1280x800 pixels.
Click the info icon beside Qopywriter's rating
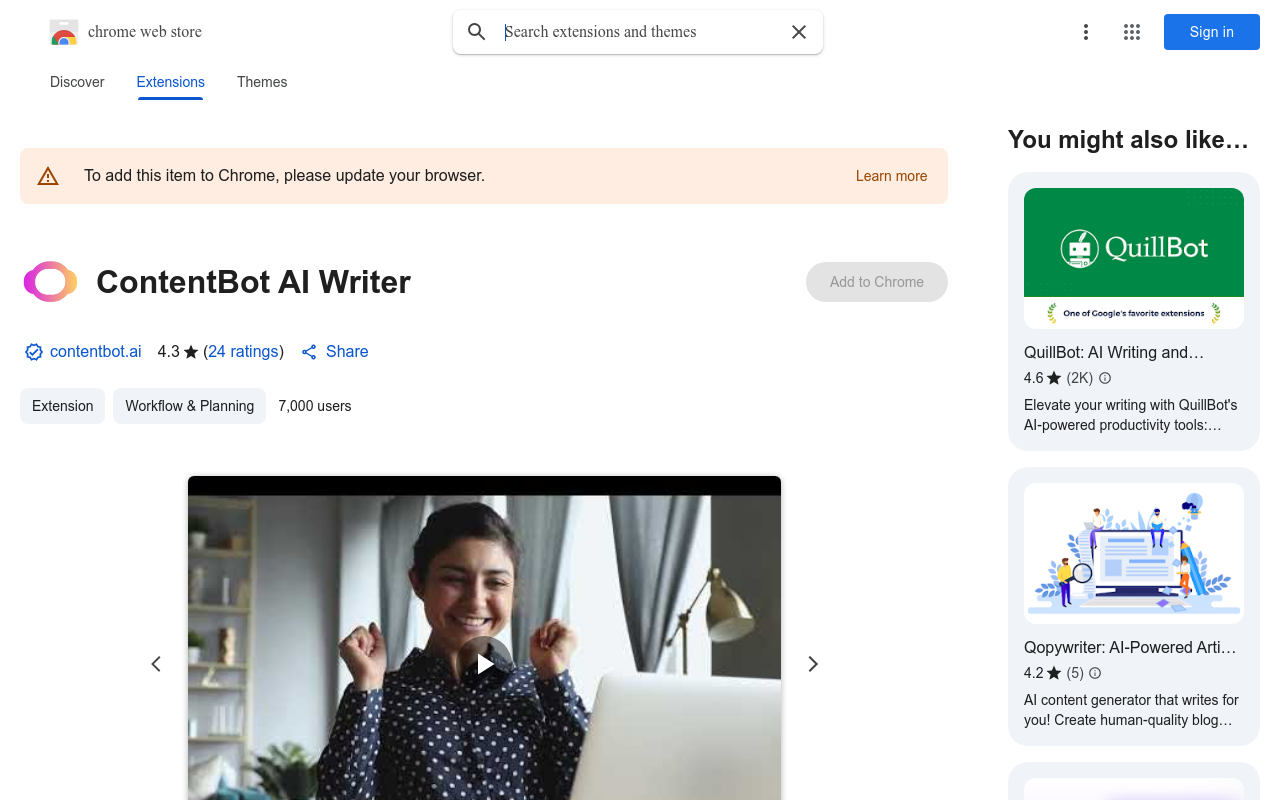pos(1095,673)
